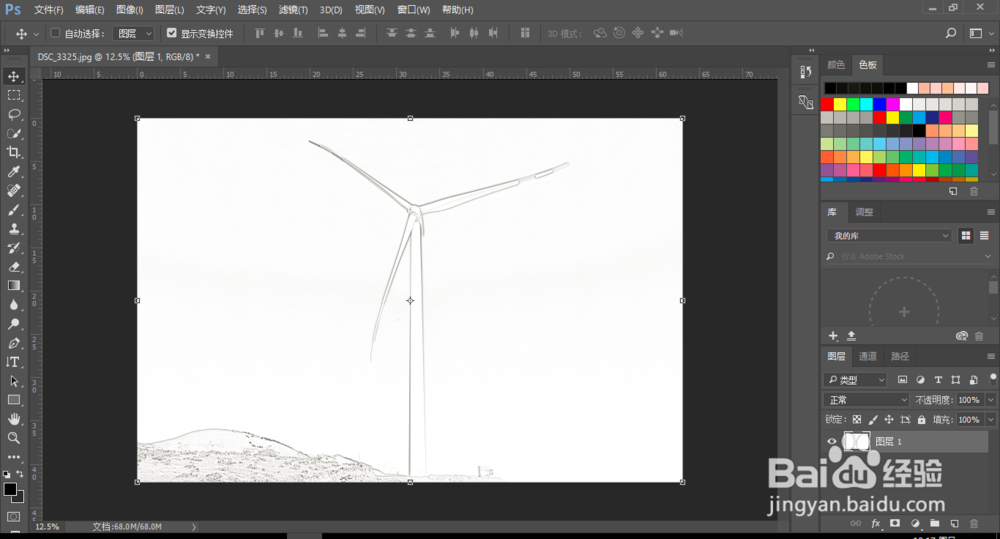The height and width of the screenshot is (539, 1000).
Task: Toggle the 自动选择 checkbox
Action: [55, 33]
